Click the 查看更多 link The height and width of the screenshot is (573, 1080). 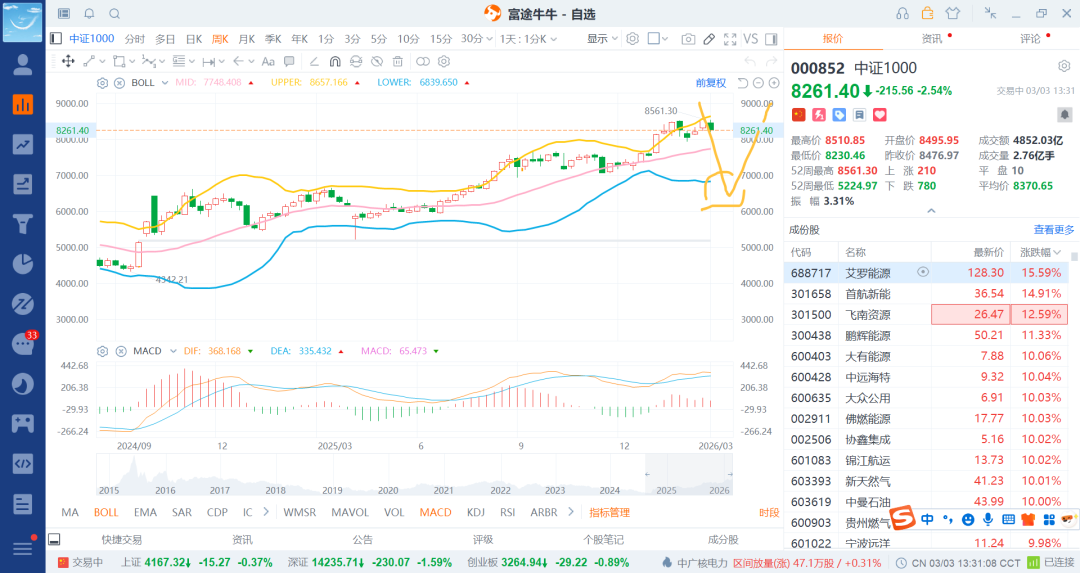pos(1054,229)
